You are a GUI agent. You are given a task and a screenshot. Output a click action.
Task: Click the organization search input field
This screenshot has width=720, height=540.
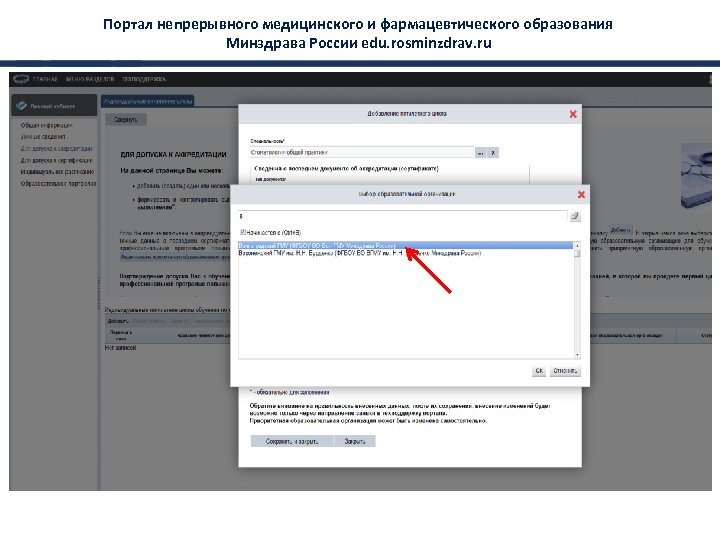[403, 216]
